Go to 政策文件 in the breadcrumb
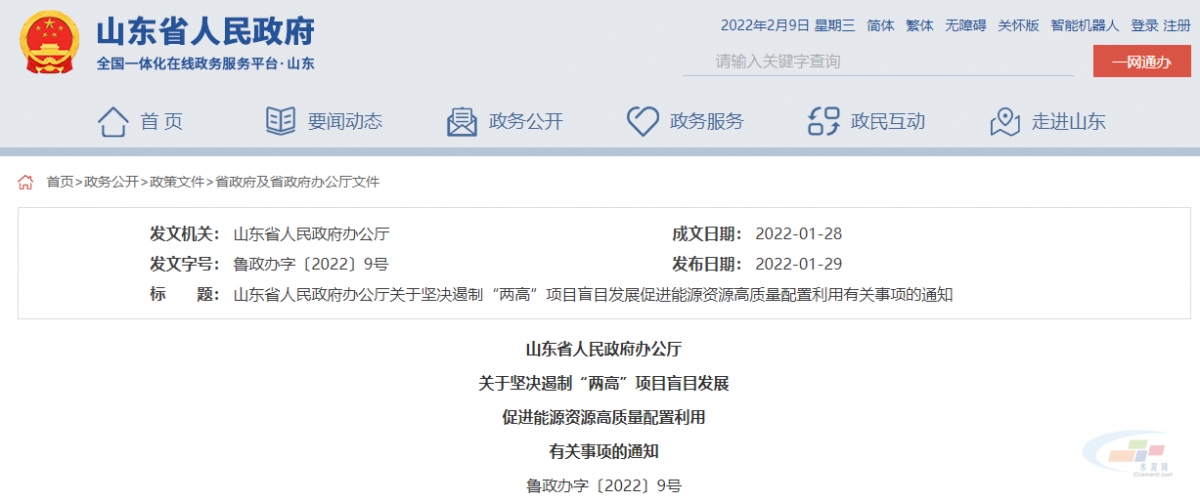The width and height of the screenshot is (1200, 502). click(176, 182)
